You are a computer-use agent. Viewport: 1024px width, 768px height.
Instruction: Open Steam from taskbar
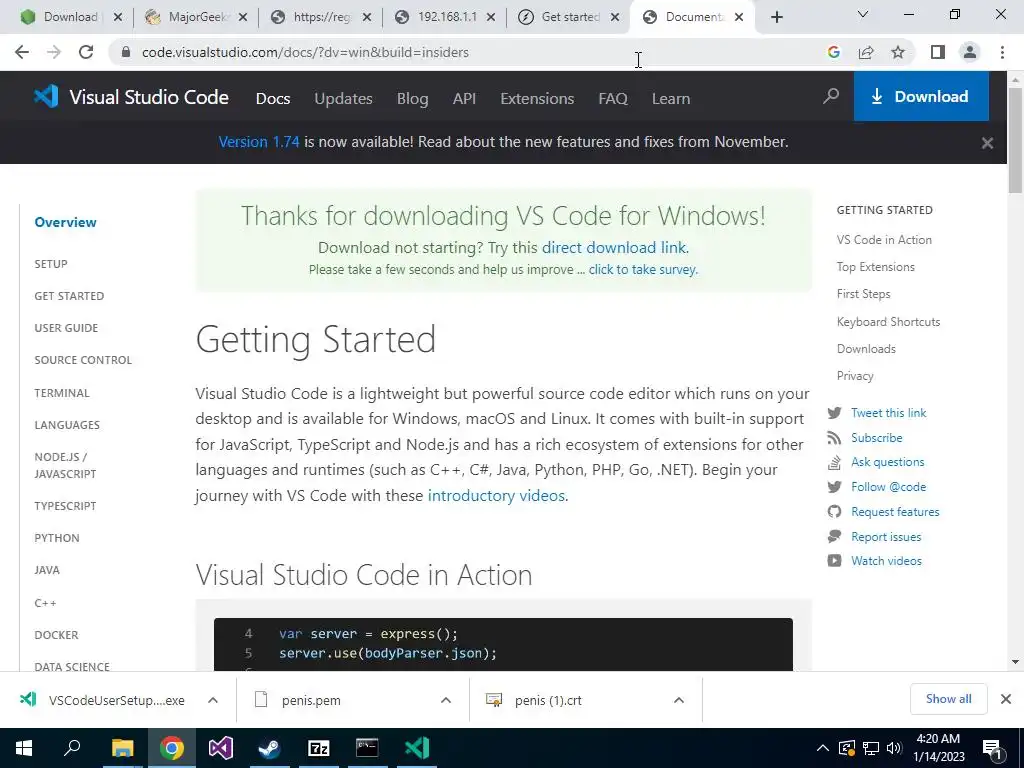click(269, 748)
